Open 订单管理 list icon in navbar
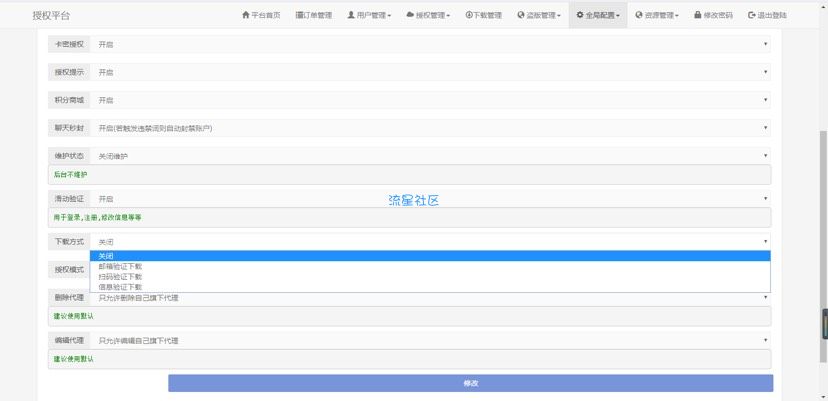The image size is (828, 401). click(x=299, y=15)
